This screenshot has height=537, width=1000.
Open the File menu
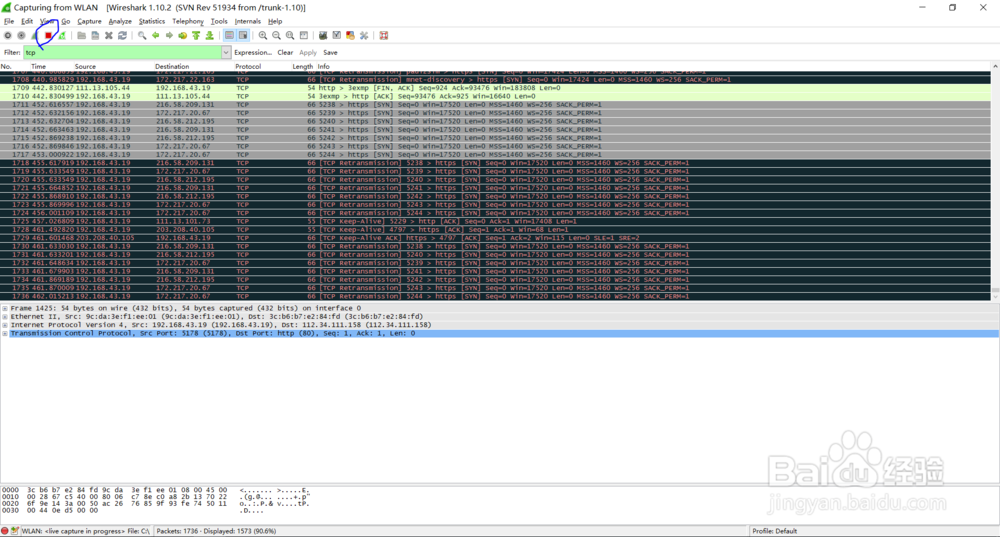pyautogui.click(x=9, y=21)
